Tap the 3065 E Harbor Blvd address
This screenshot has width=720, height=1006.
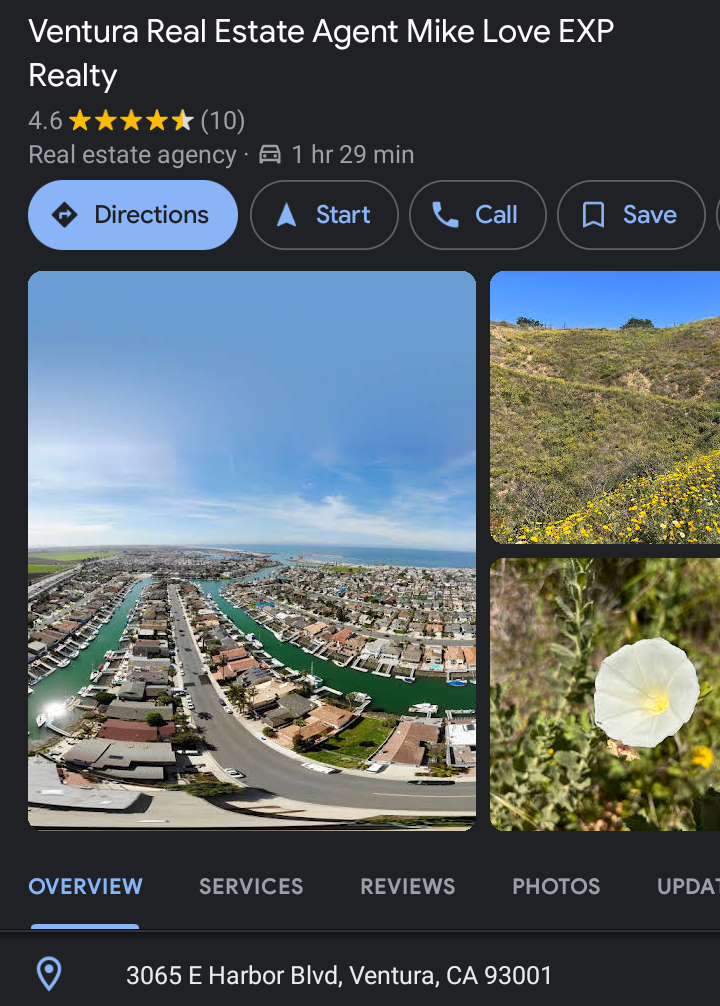click(338, 975)
